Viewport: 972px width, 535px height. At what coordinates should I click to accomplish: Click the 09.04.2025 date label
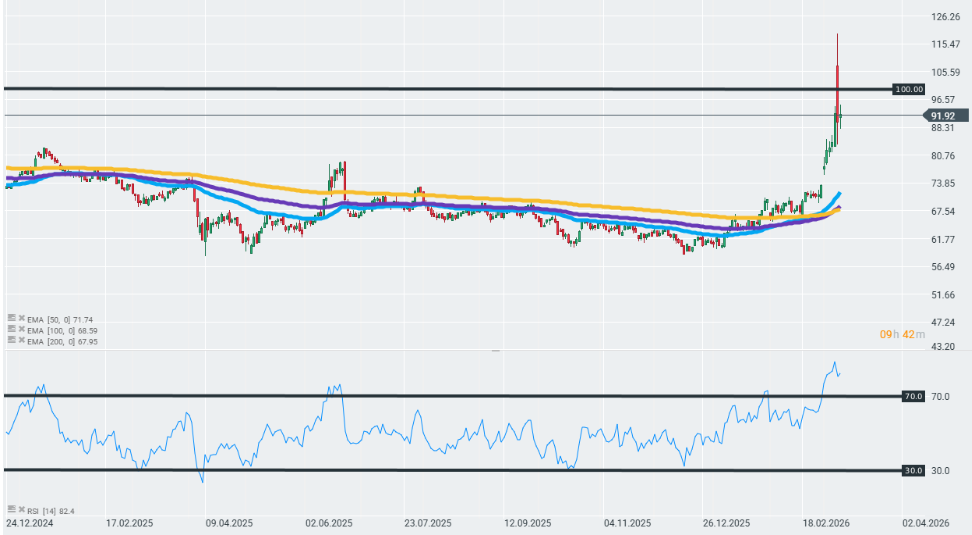(229, 523)
